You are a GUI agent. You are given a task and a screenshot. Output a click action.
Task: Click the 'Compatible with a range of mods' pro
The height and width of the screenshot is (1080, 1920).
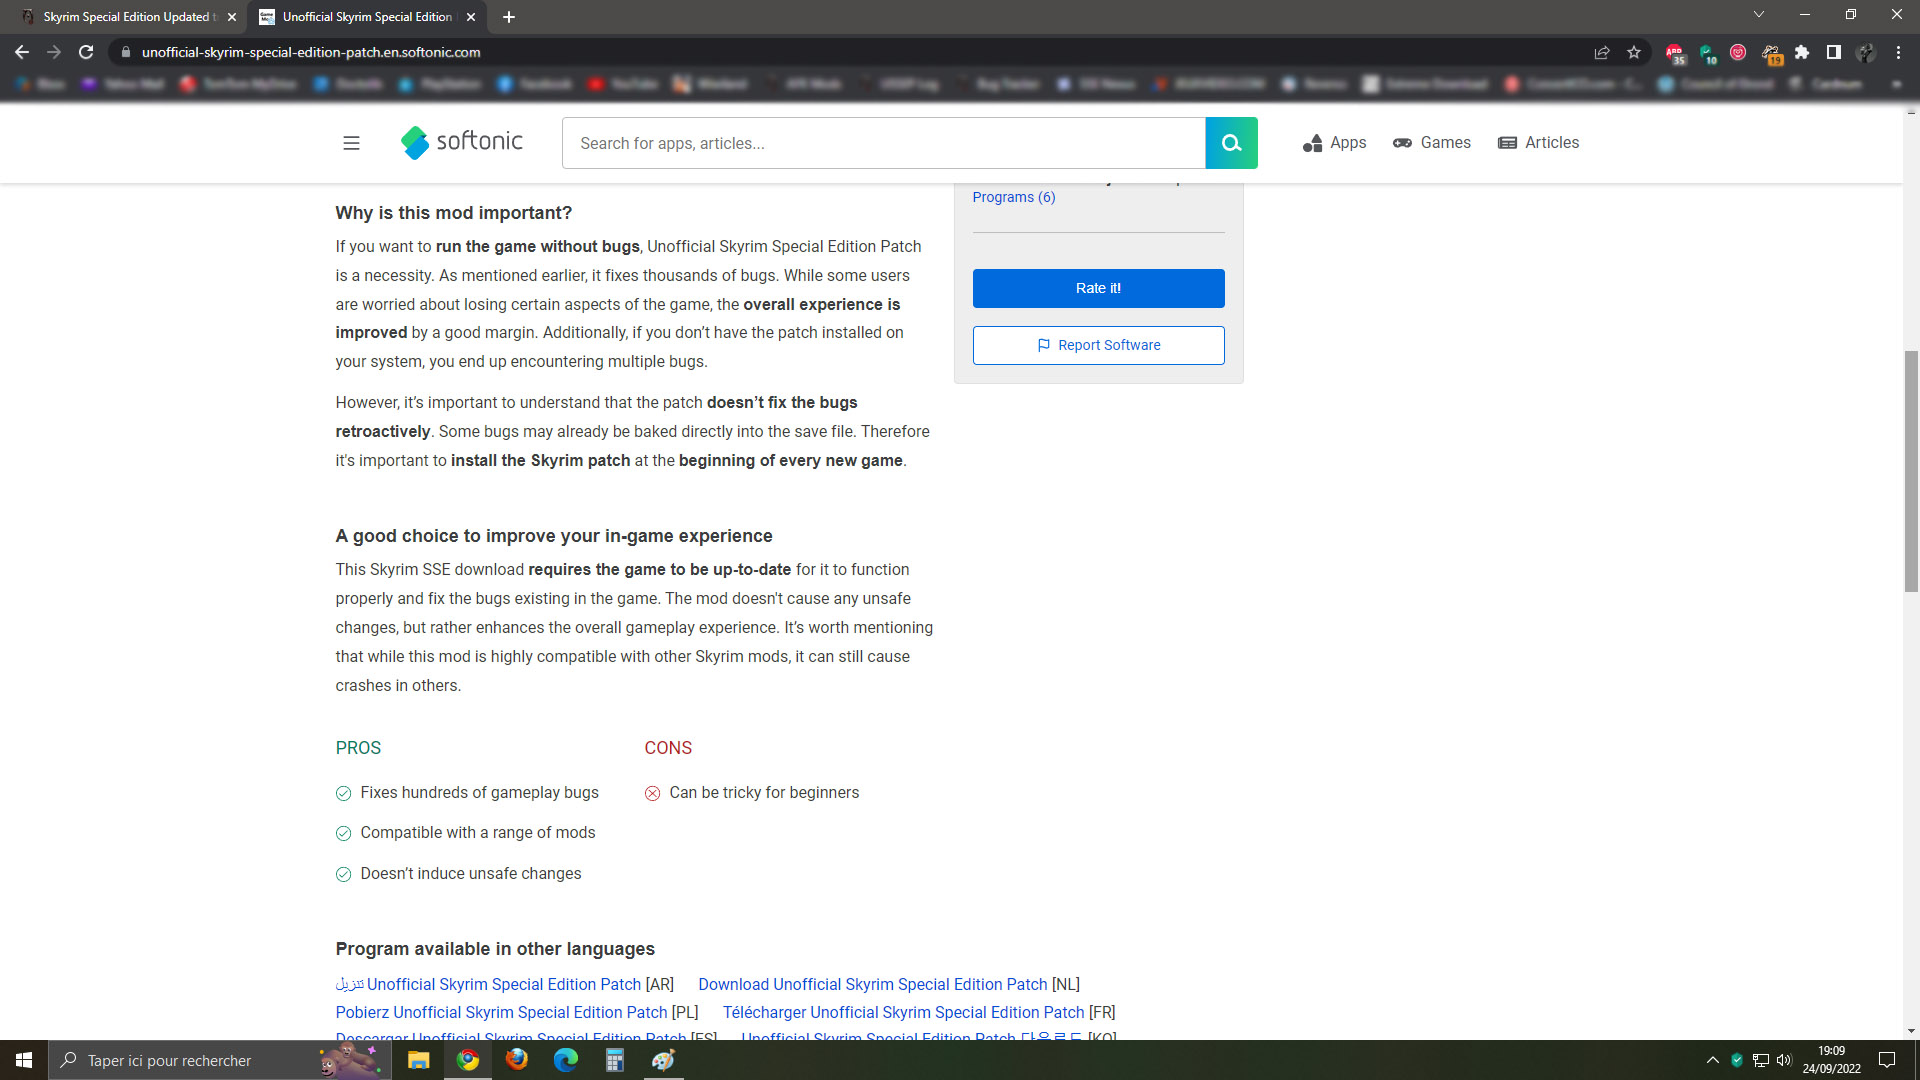coord(477,833)
